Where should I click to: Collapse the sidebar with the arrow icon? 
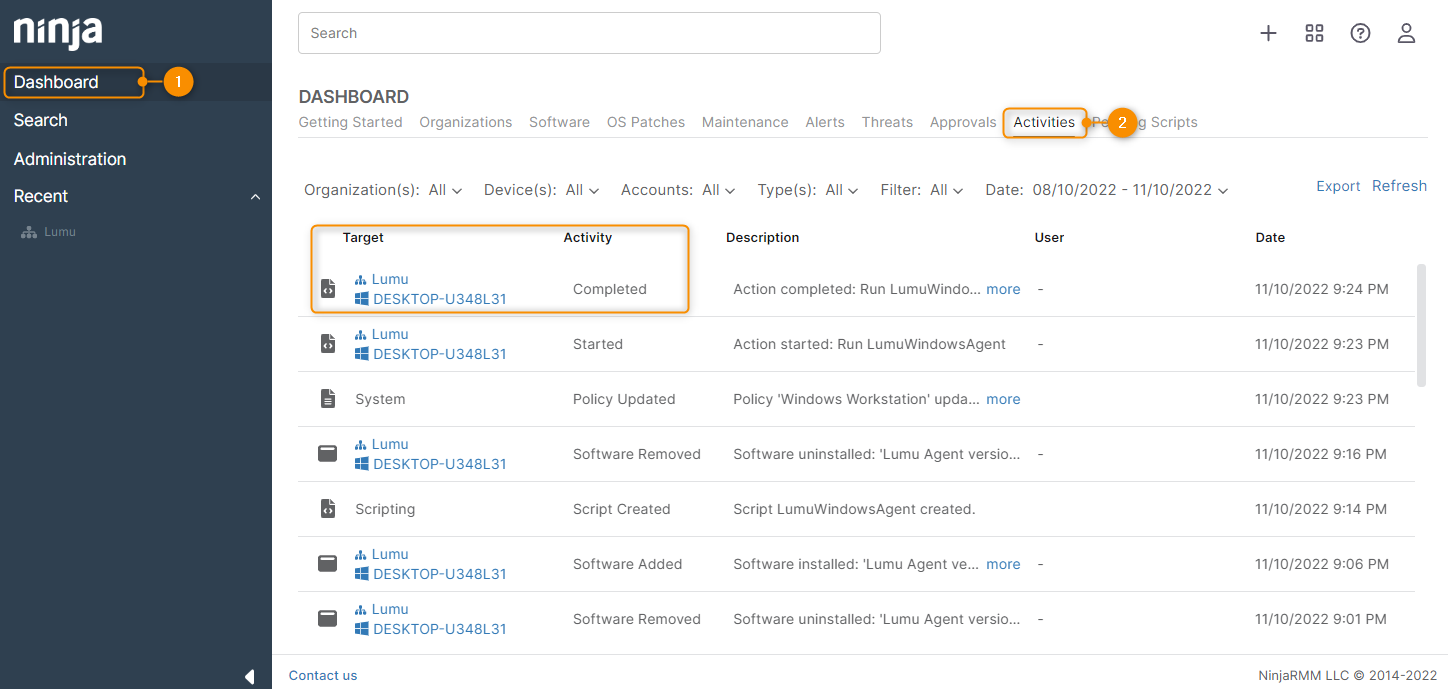click(x=250, y=677)
